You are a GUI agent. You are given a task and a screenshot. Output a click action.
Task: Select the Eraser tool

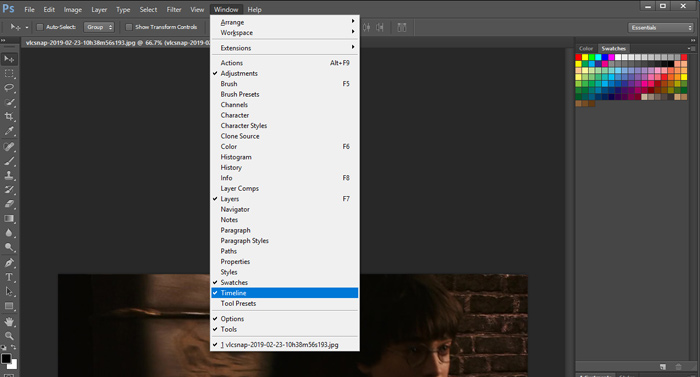9,204
